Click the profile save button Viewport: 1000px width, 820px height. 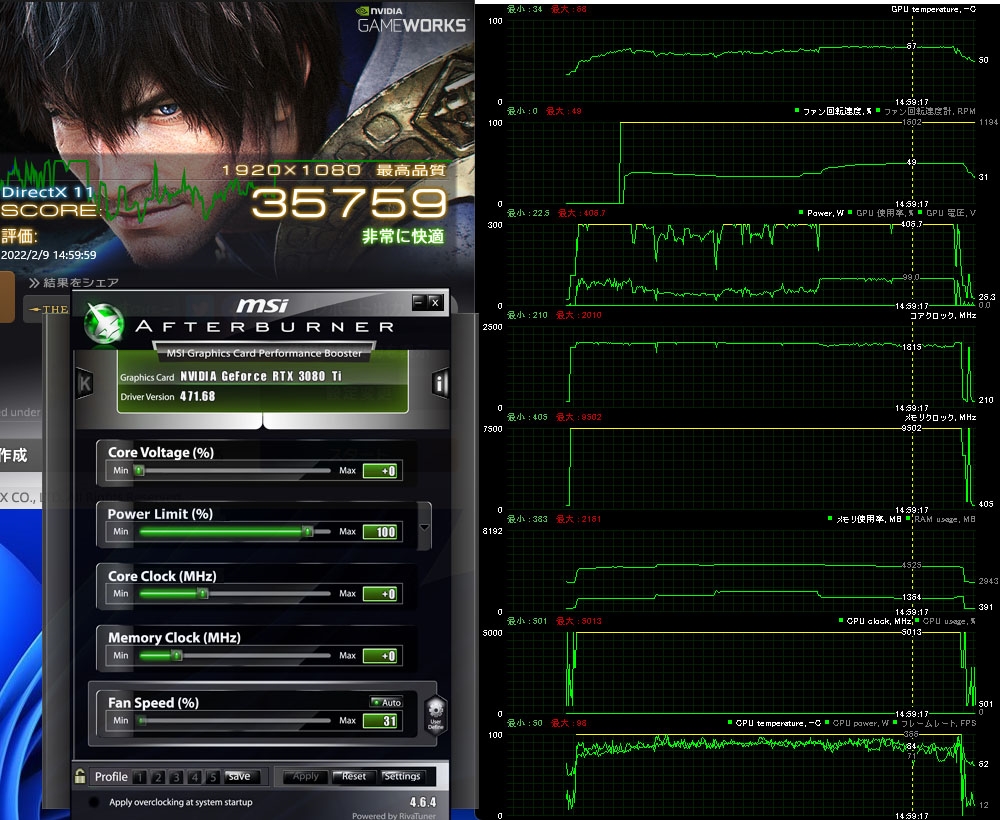click(x=240, y=776)
